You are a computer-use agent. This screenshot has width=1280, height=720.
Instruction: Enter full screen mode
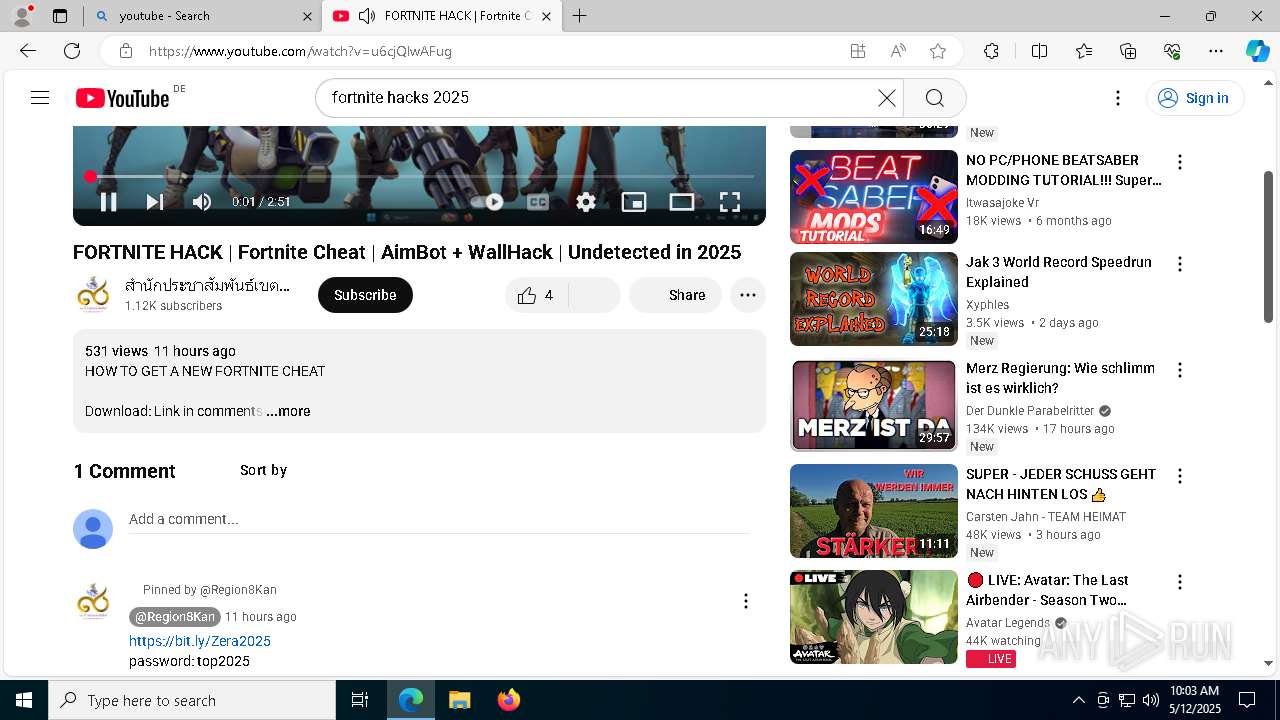click(730, 202)
